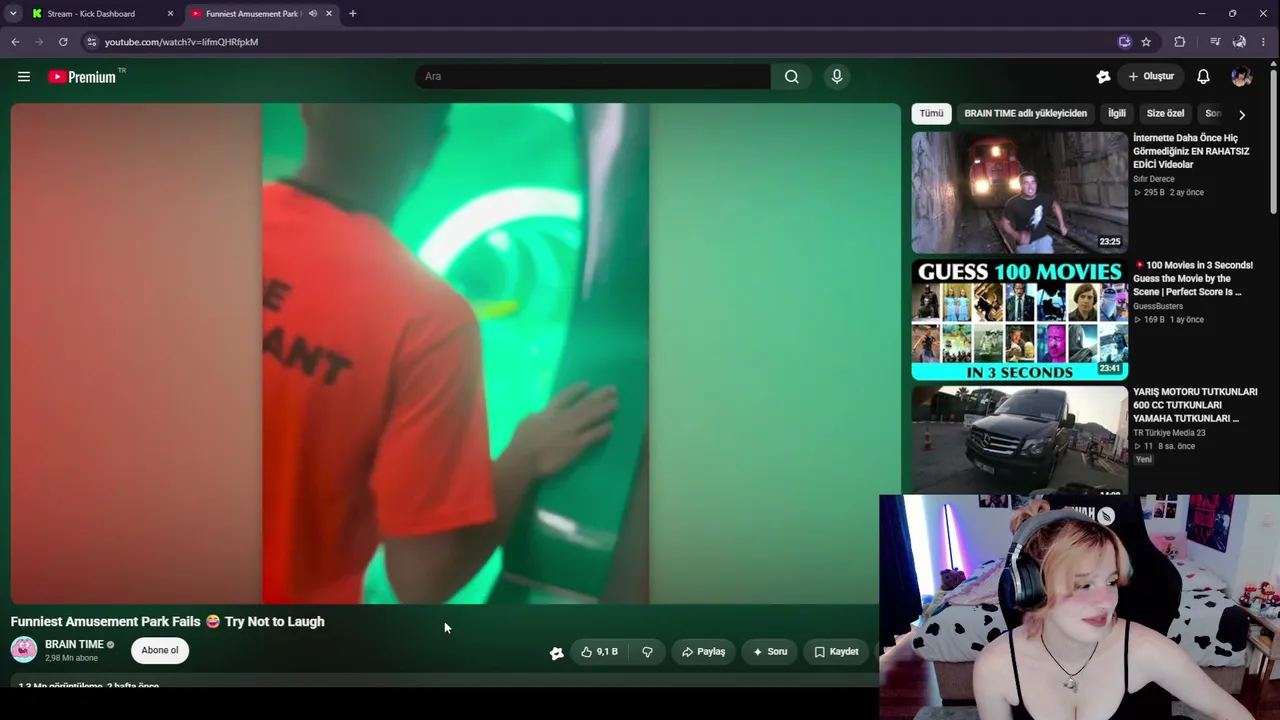Open the YouTube account avatar menu
Viewport: 1280px width, 720px height.
[1242, 77]
